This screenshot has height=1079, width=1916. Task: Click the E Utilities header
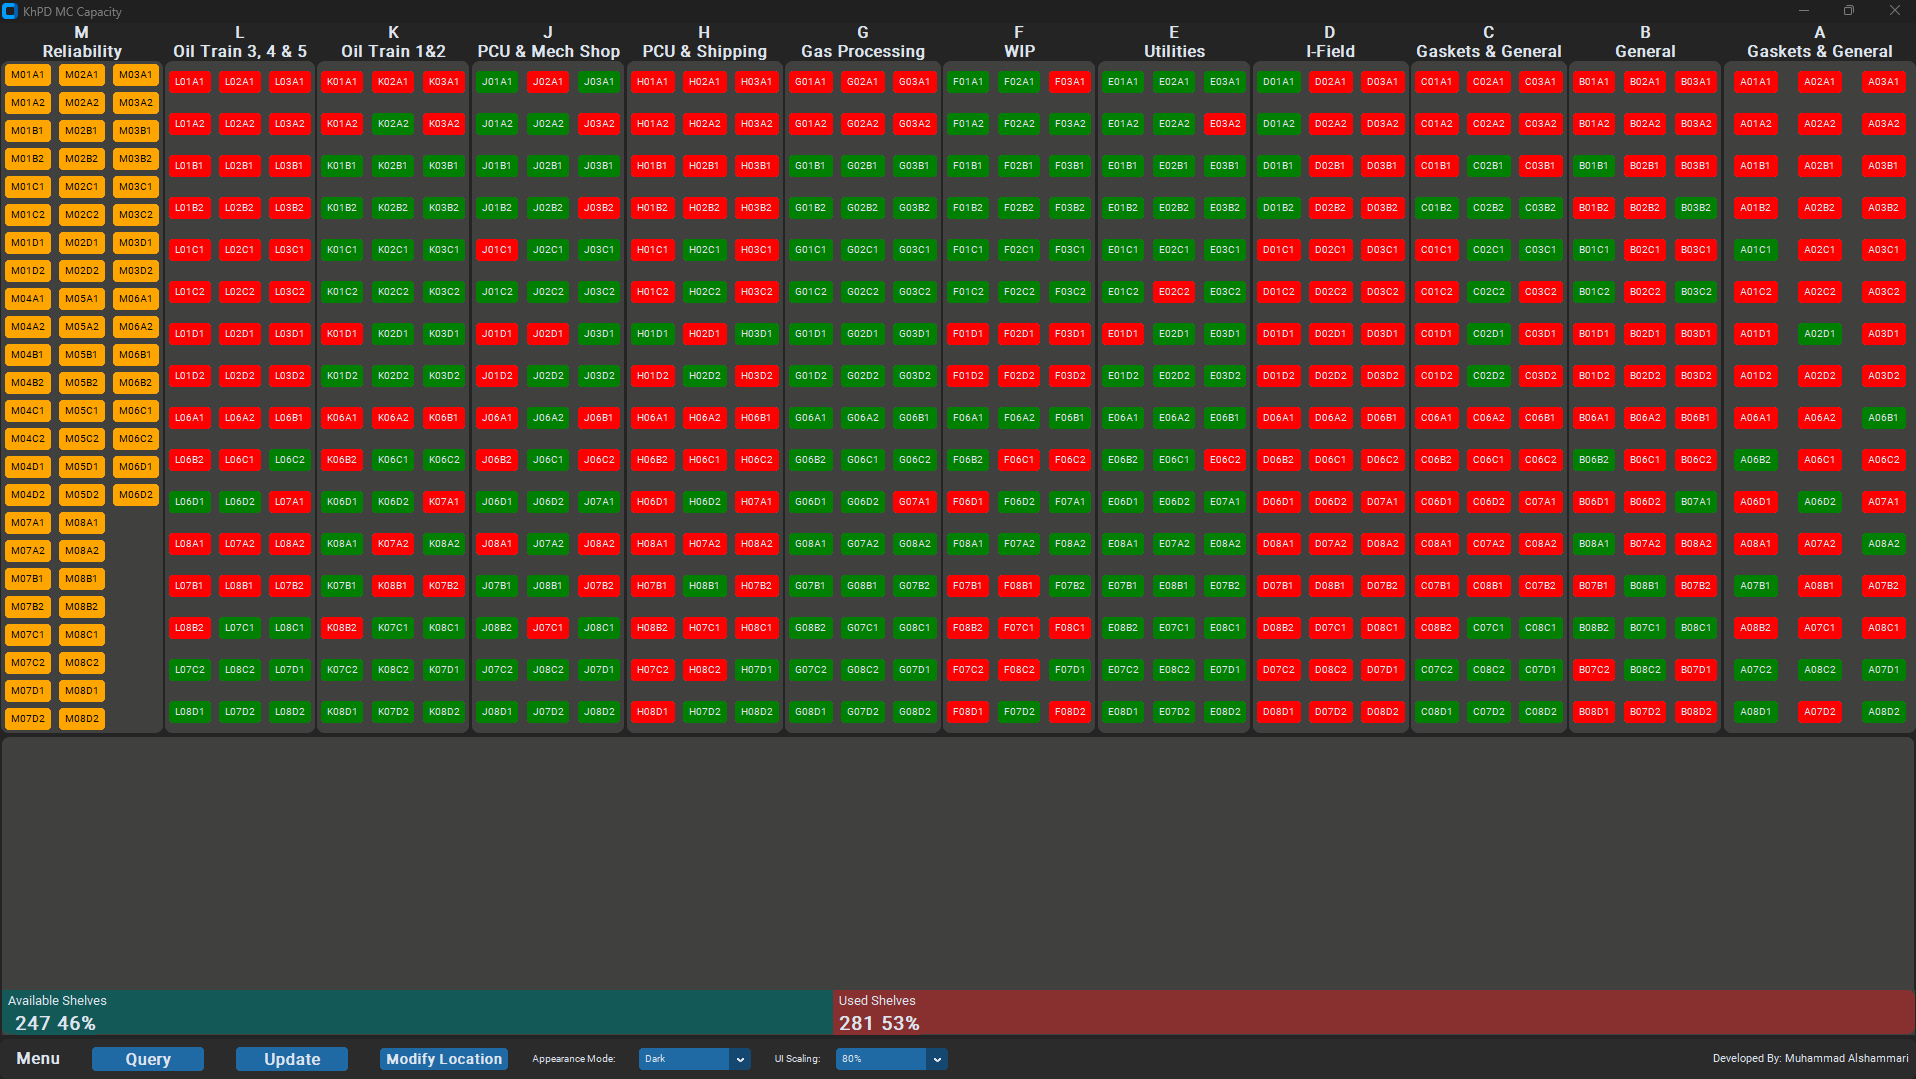(1174, 42)
